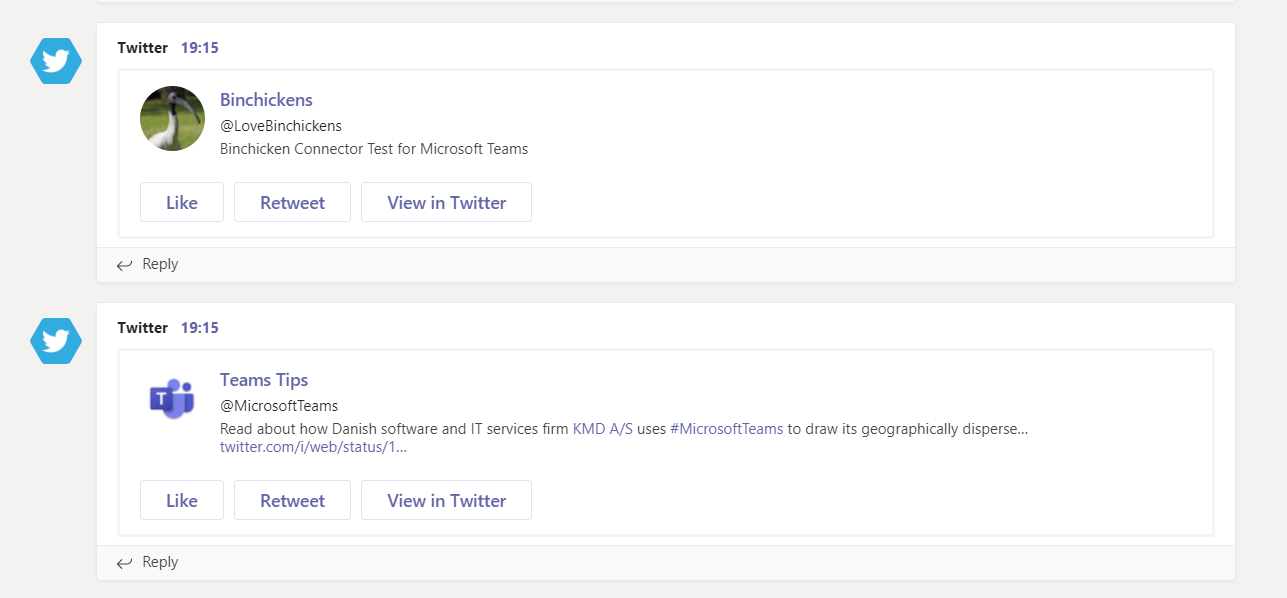Click the Twitter hexagon icon beside the Binchickens post
Screen dimensions: 1287x598
(x=55, y=62)
